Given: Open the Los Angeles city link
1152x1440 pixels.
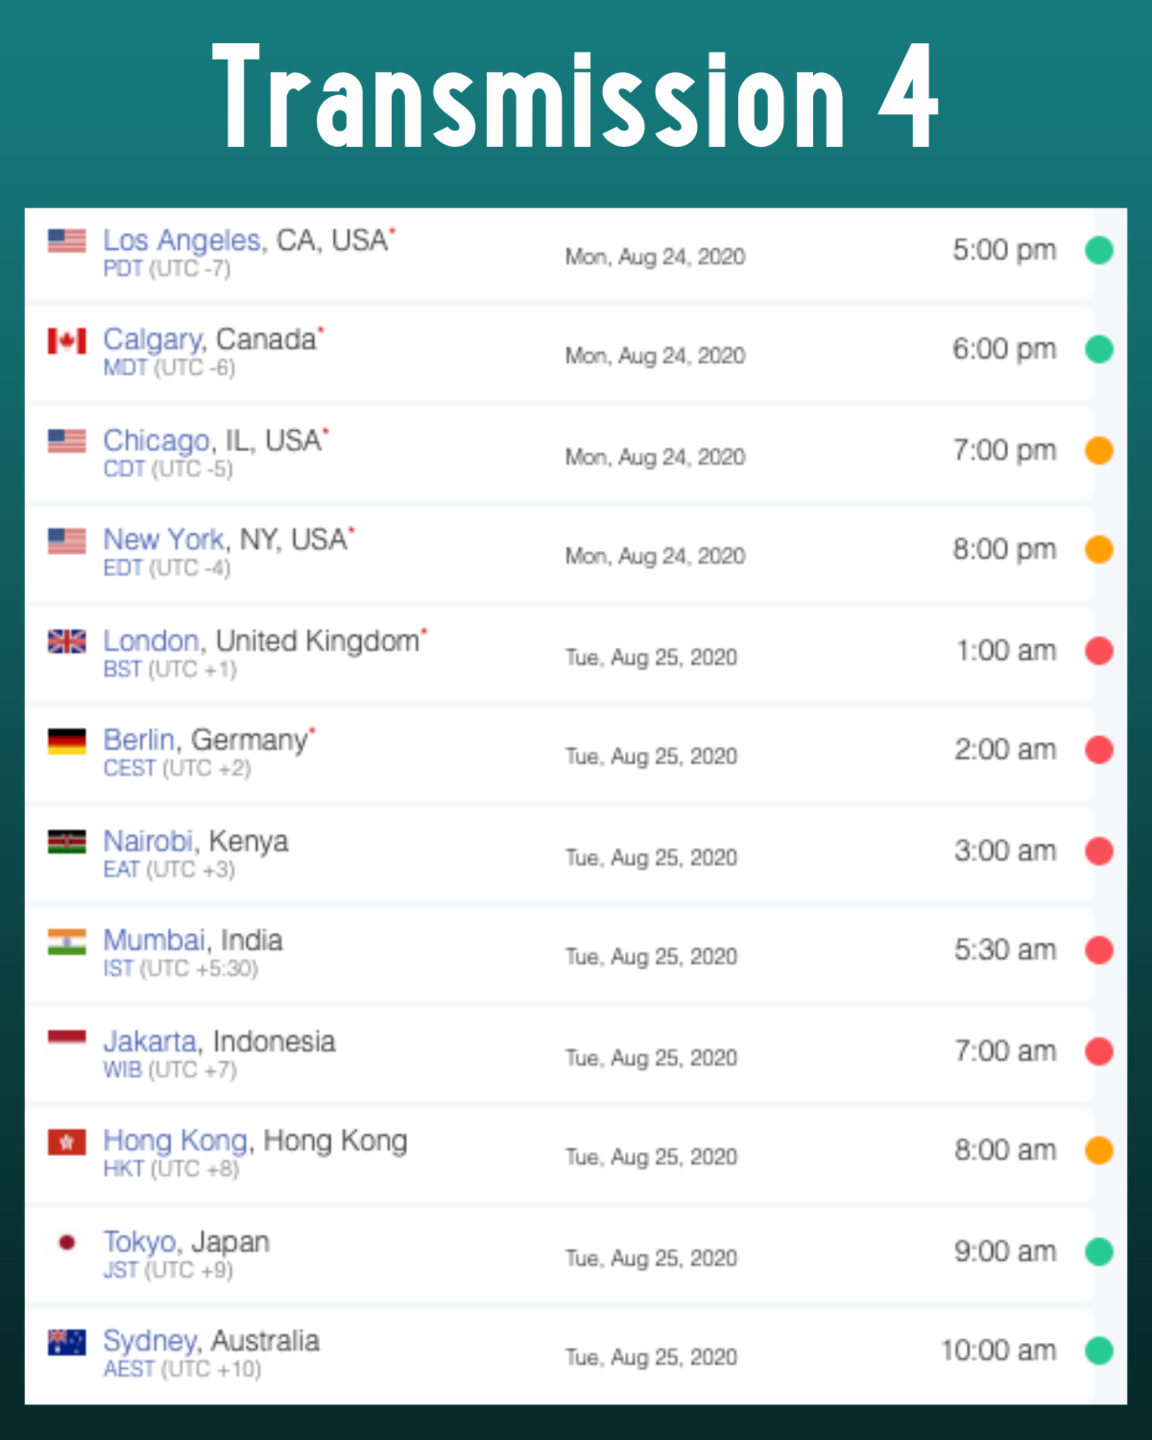Looking at the screenshot, I should (181, 240).
